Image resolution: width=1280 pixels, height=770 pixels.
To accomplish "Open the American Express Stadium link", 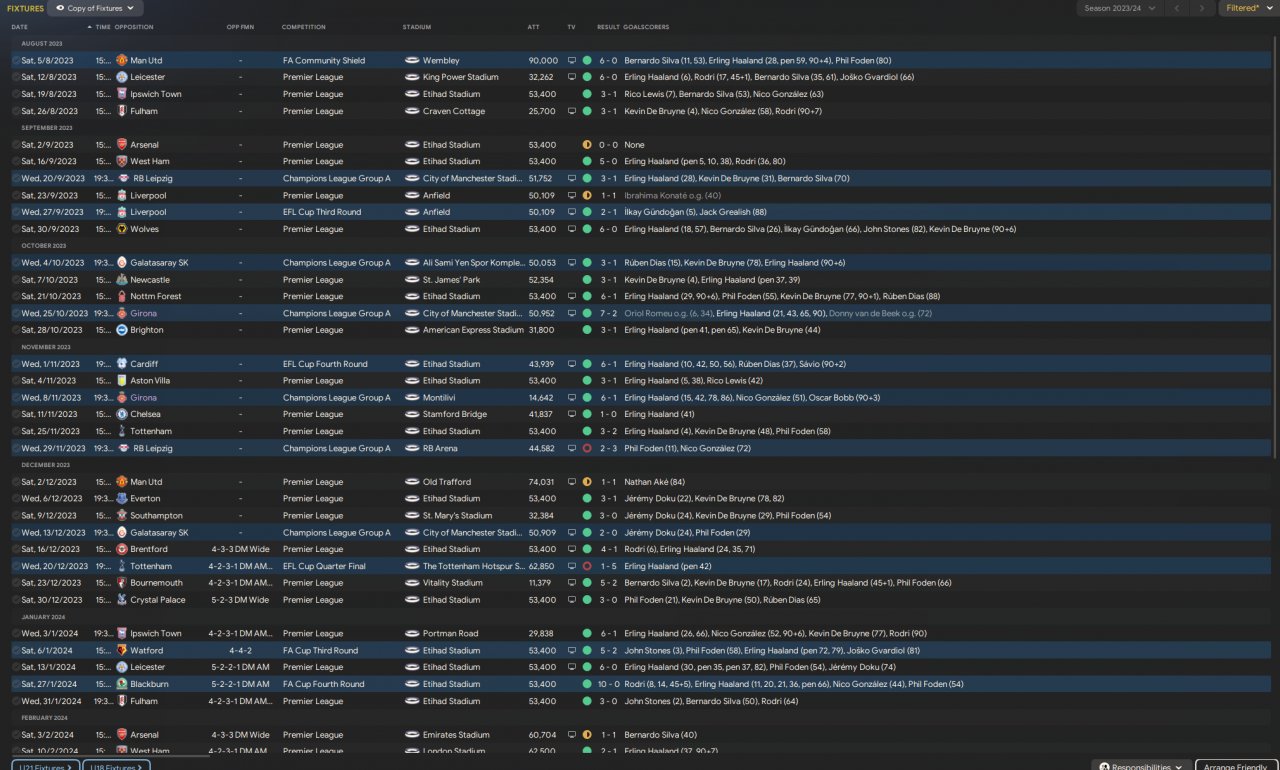I will (x=473, y=330).
